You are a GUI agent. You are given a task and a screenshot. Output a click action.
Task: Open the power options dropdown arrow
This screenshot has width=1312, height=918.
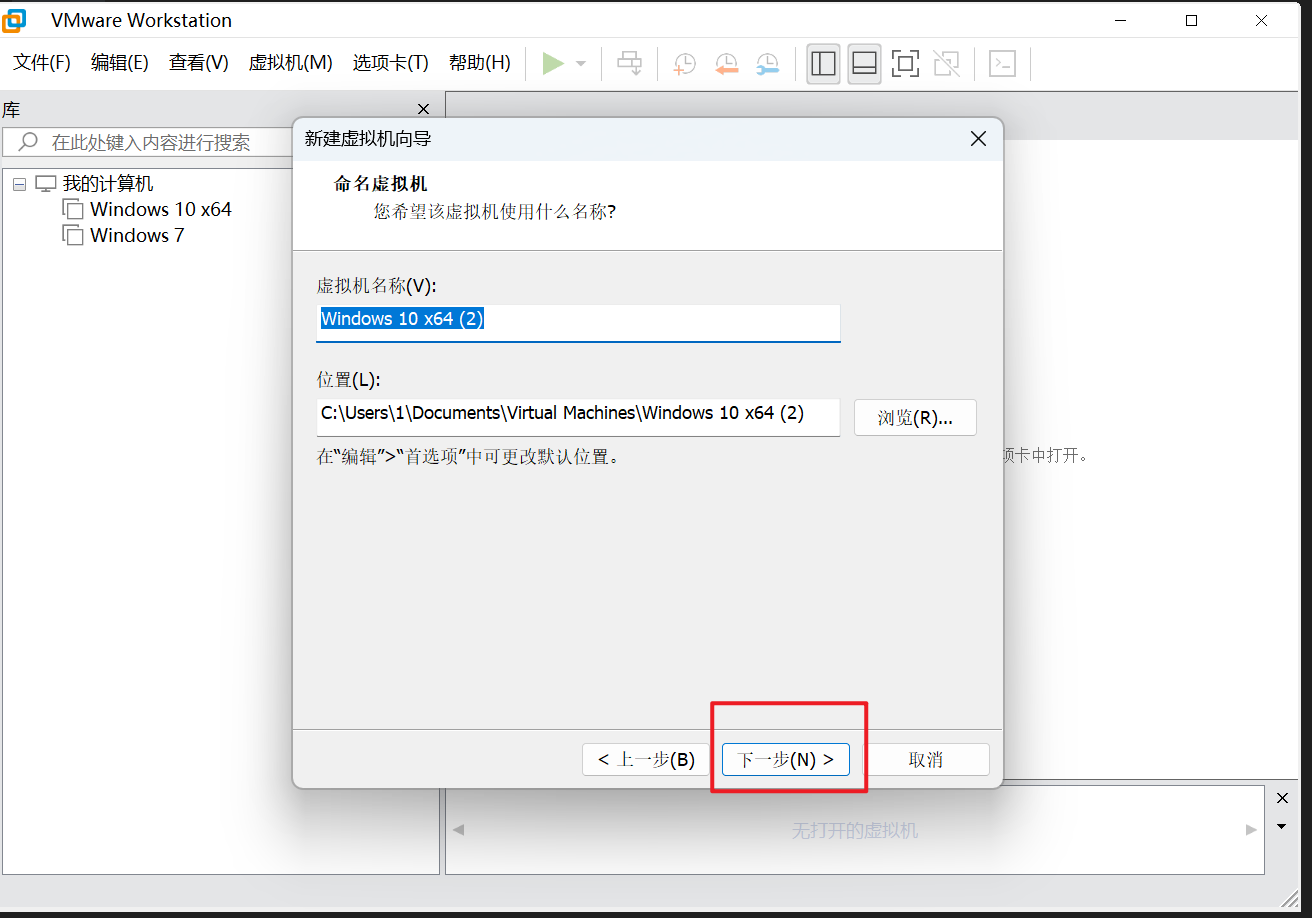tap(581, 64)
